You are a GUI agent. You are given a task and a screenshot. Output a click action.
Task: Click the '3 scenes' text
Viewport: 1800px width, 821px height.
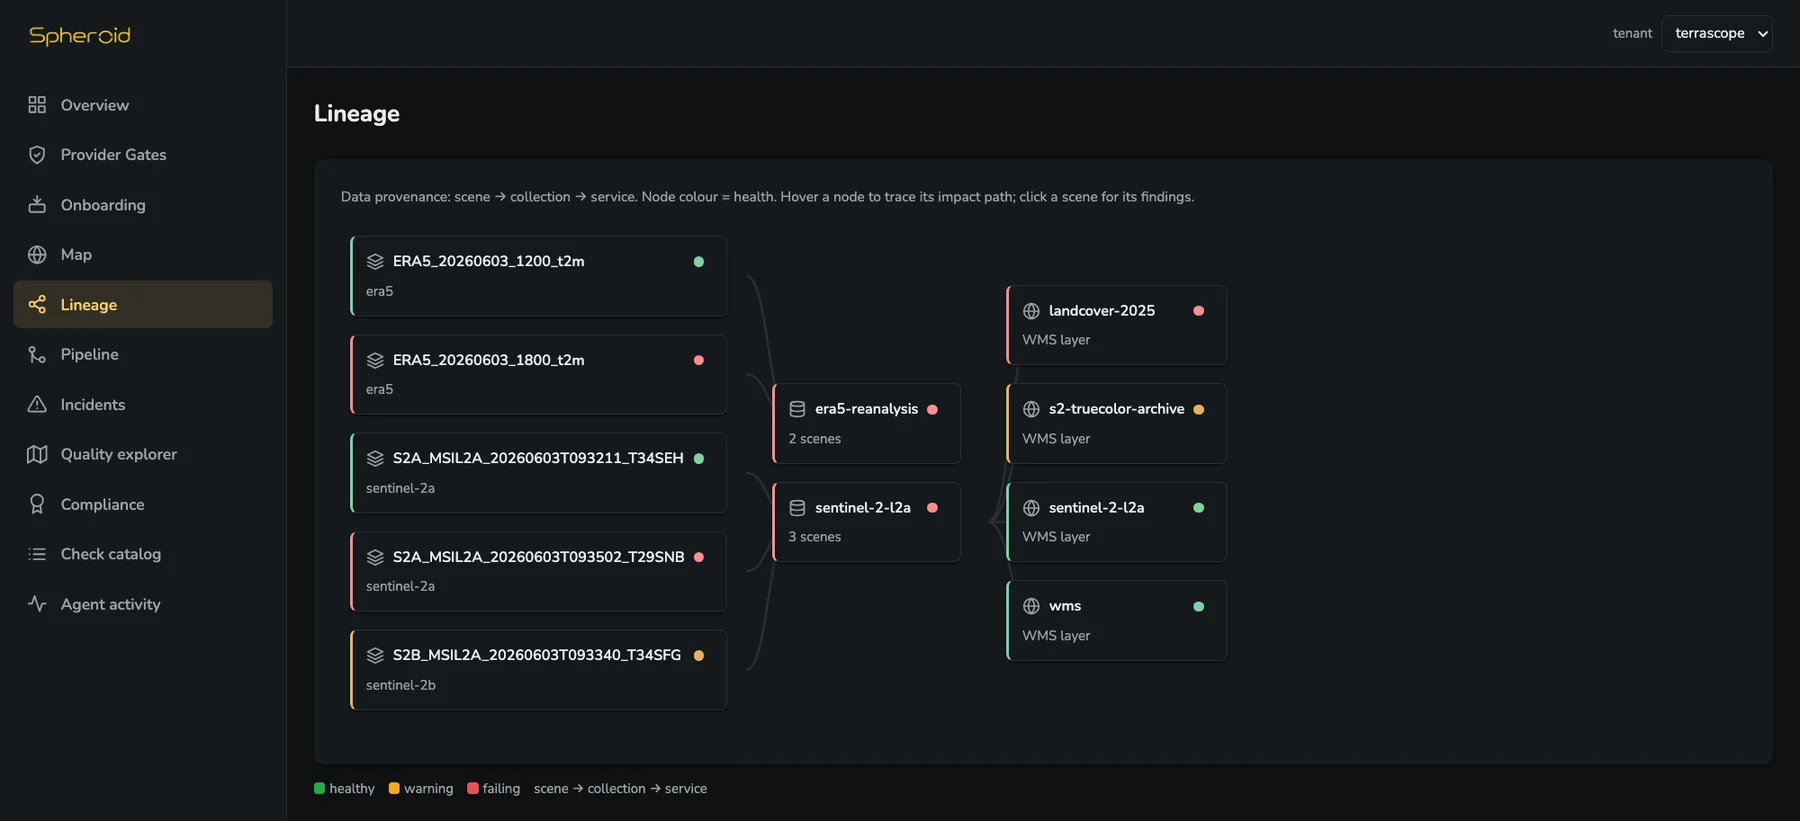click(x=814, y=537)
